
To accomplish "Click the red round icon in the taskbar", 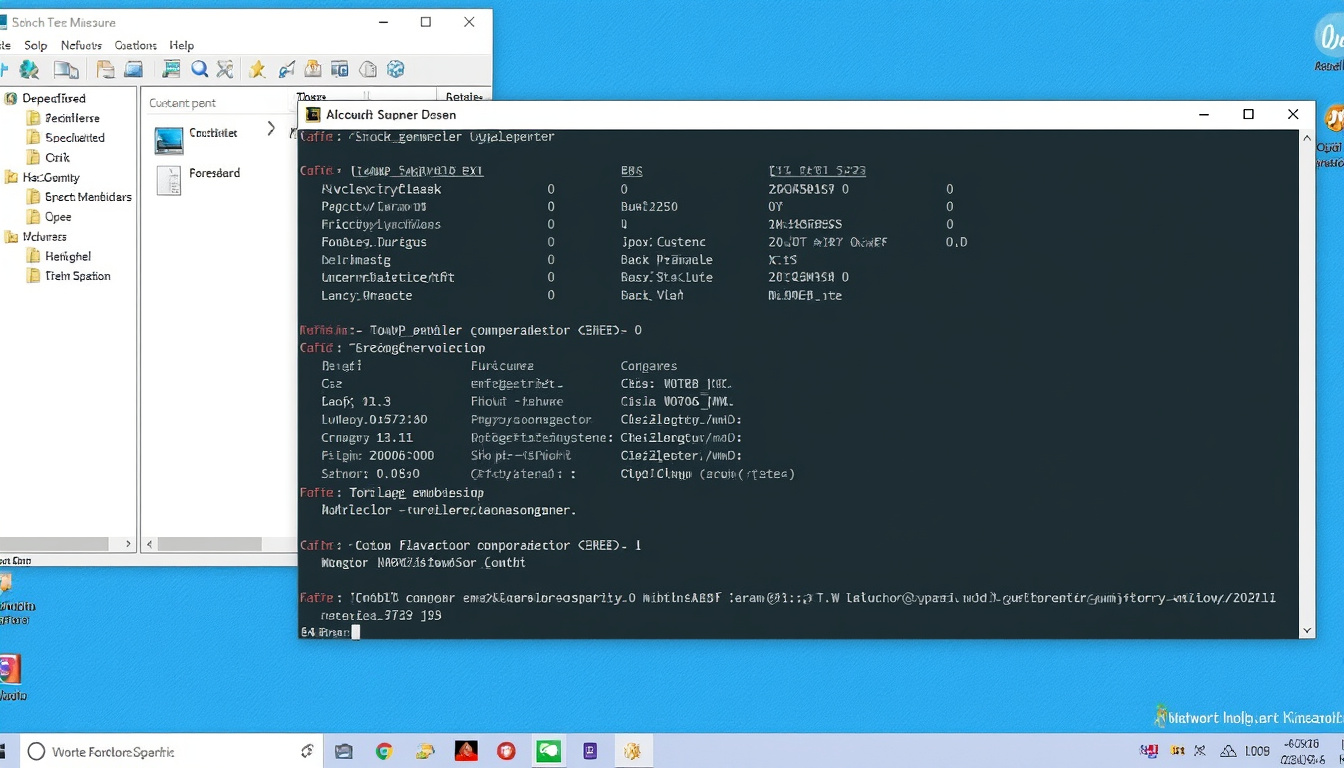I will (506, 751).
